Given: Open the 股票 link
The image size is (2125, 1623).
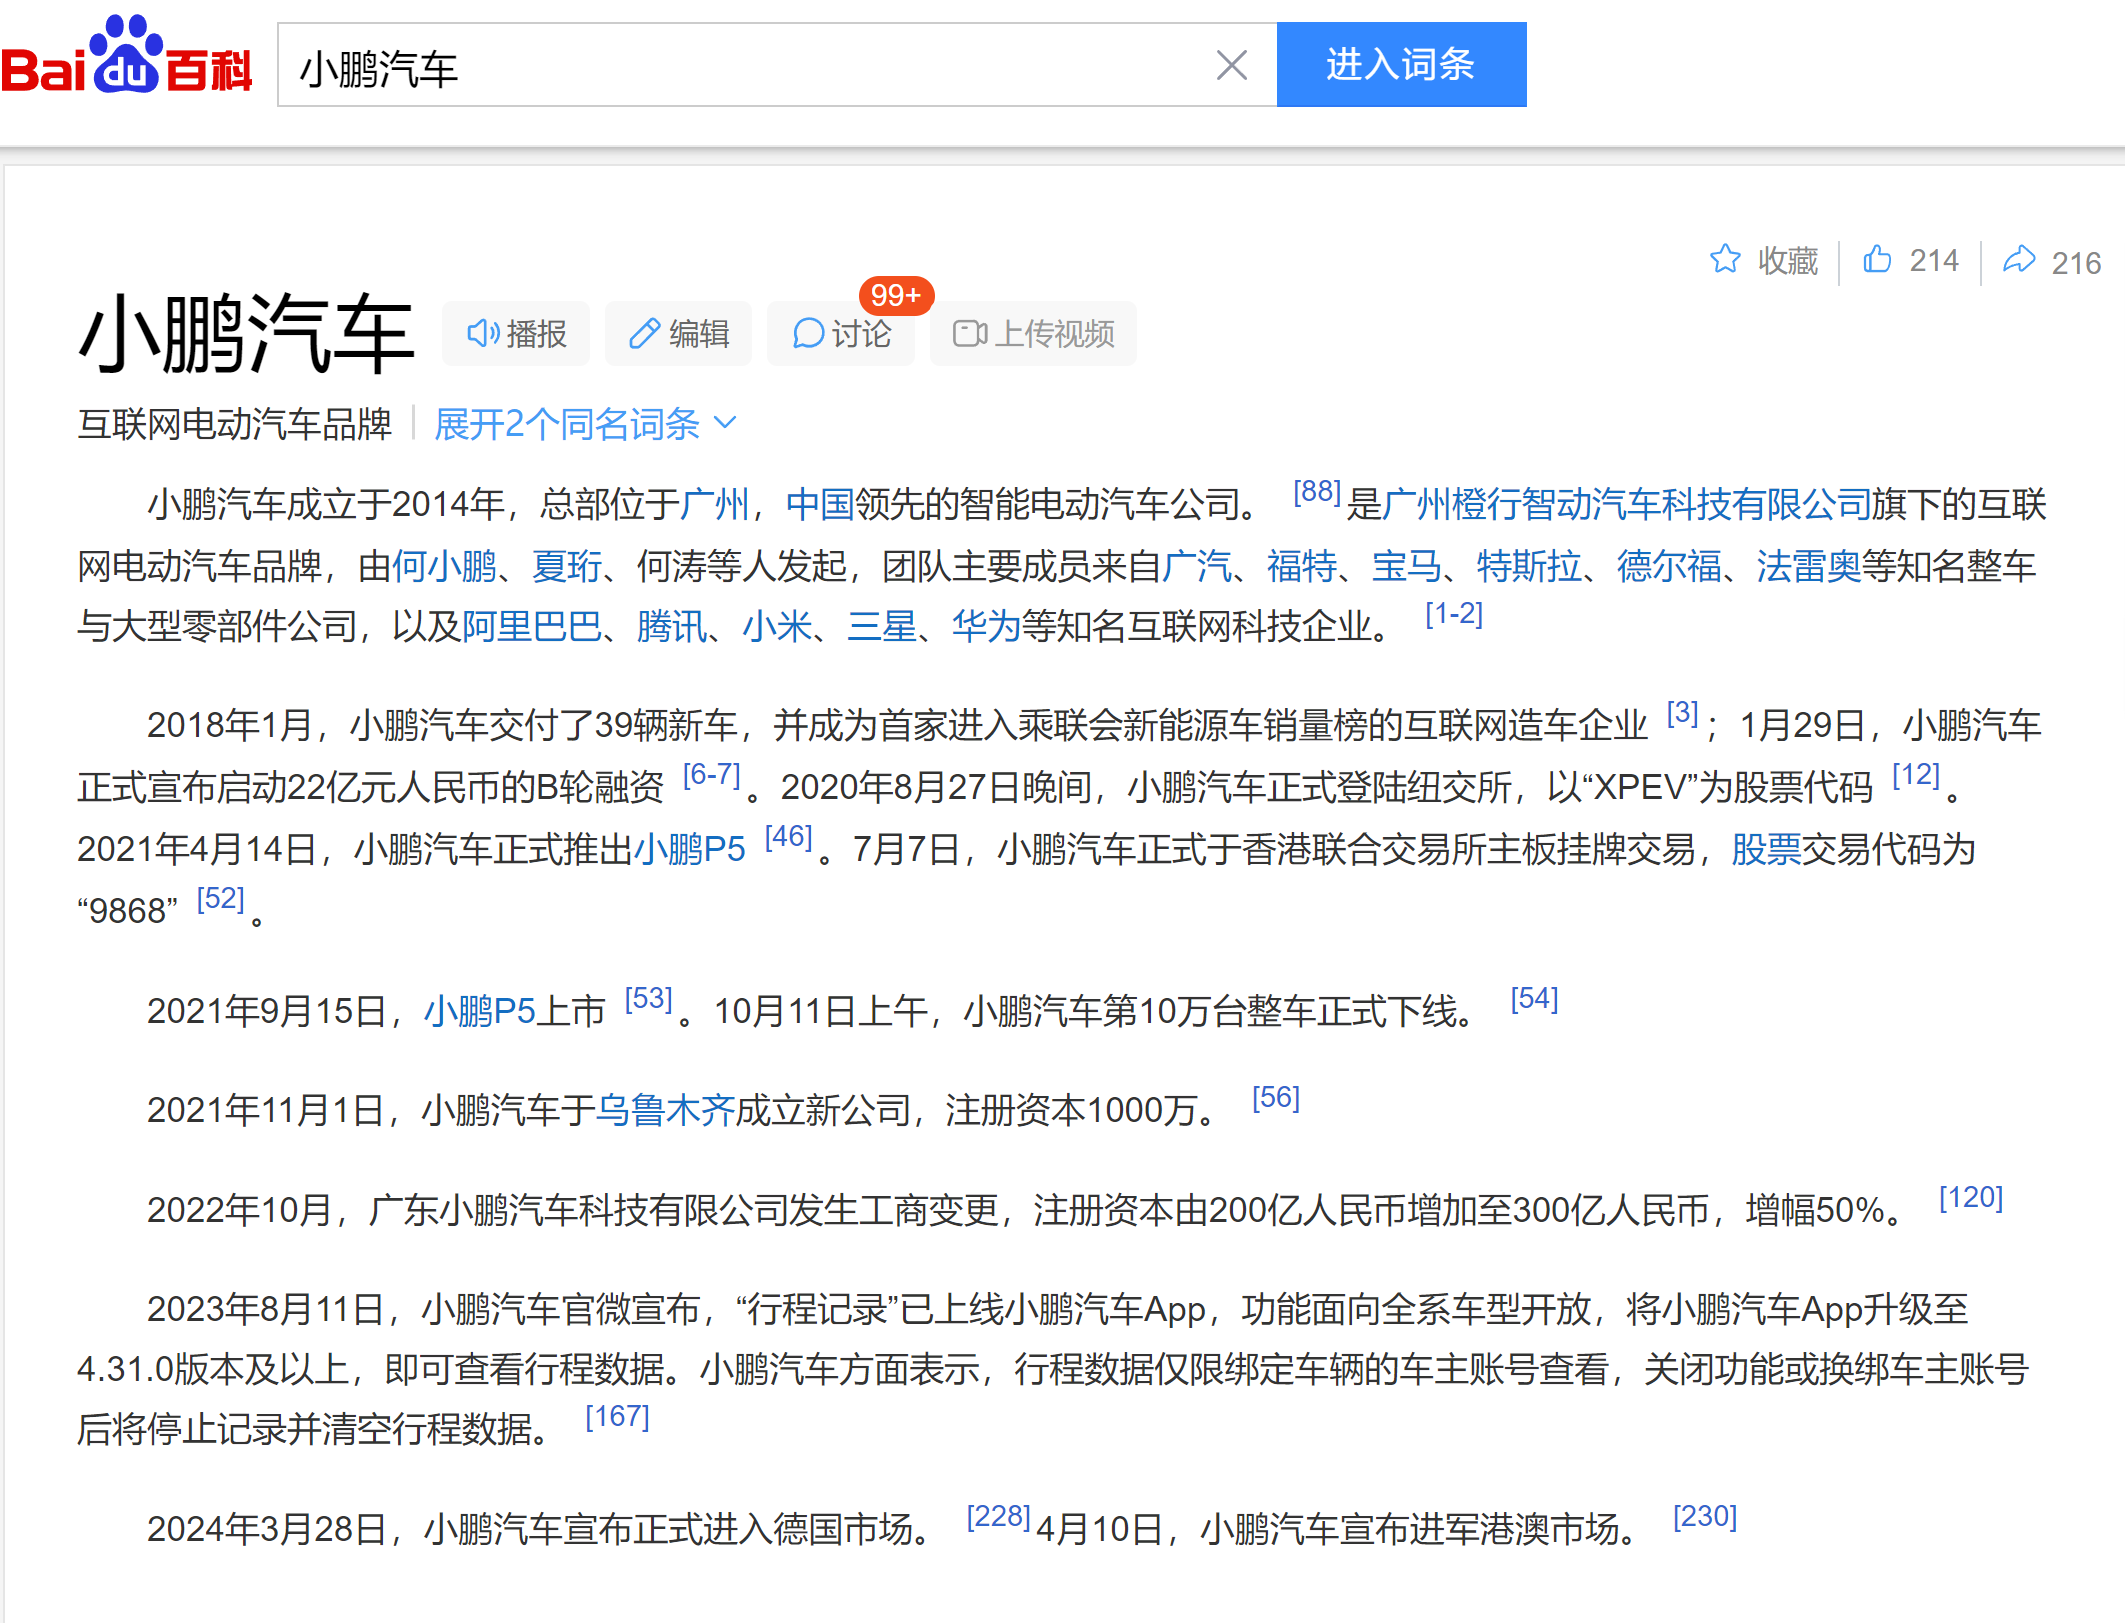Looking at the screenshot, I should click(x=1766, y=850).
